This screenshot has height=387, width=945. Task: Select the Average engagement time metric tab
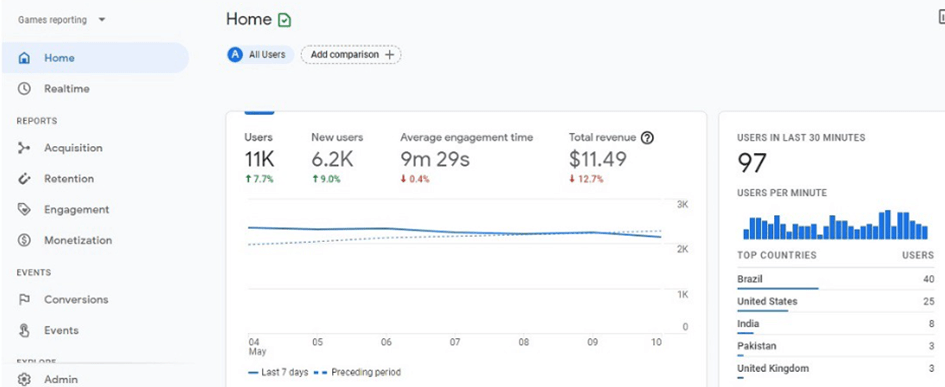coord(466,158)
